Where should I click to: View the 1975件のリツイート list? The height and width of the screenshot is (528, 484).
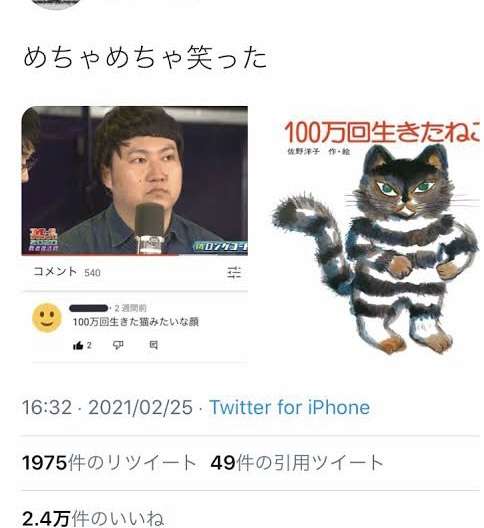tap(109, 462)
